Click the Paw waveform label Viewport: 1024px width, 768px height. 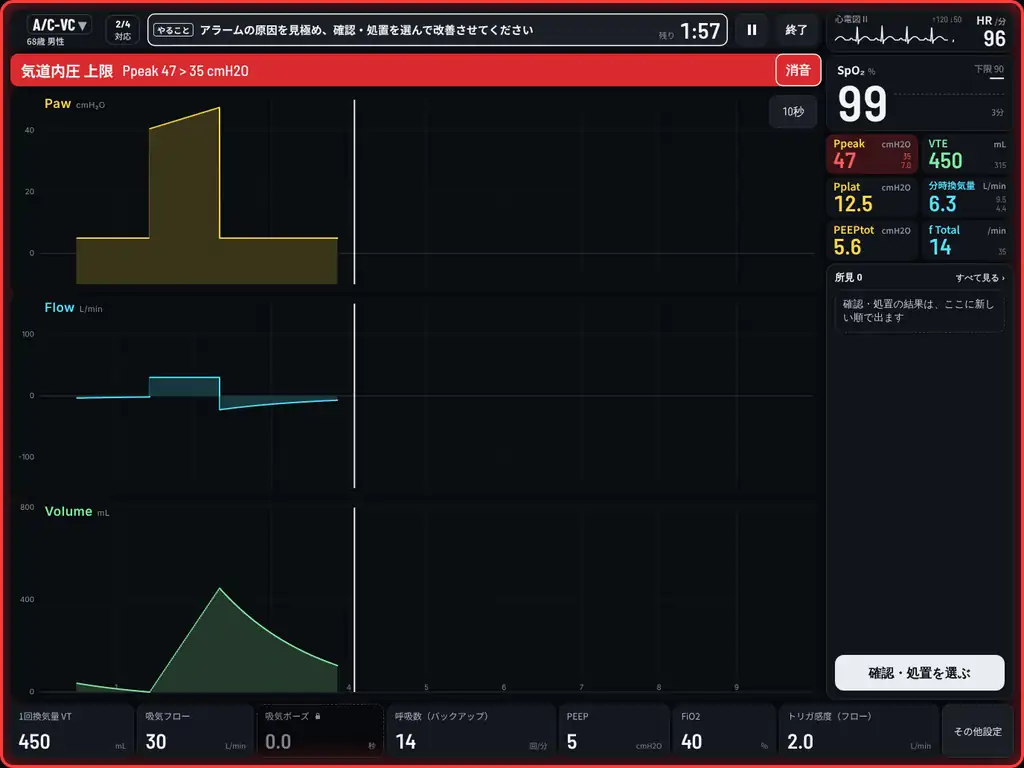click(x=57, y=104)
